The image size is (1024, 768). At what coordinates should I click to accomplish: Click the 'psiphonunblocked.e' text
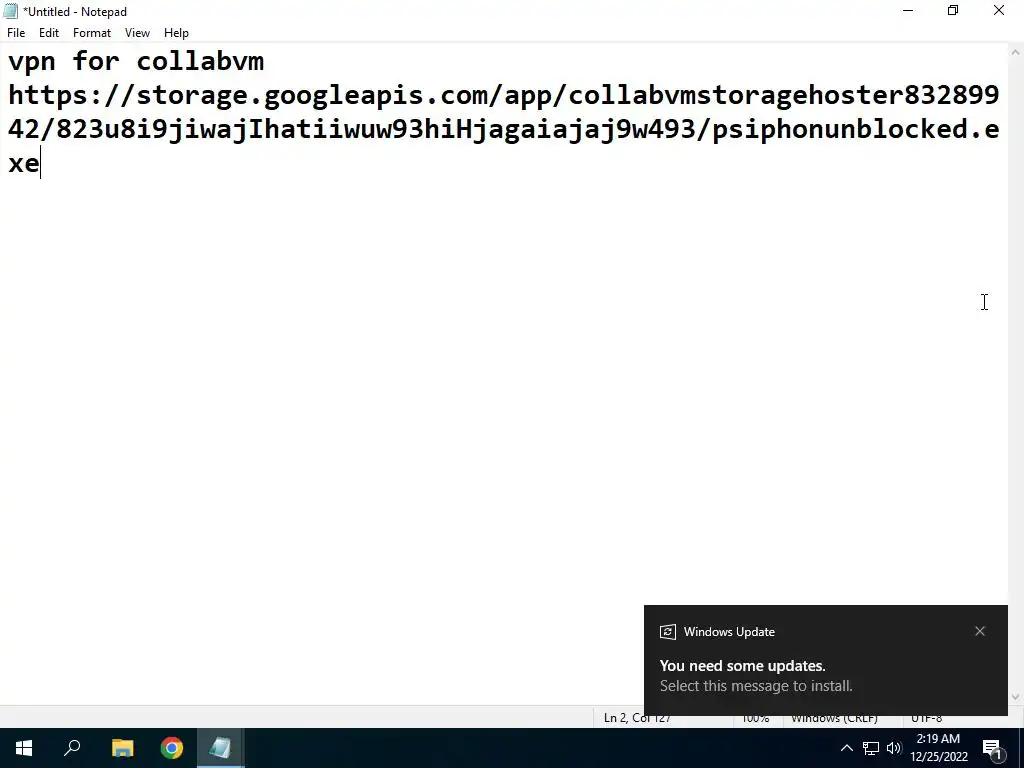[x=856, y=129]
